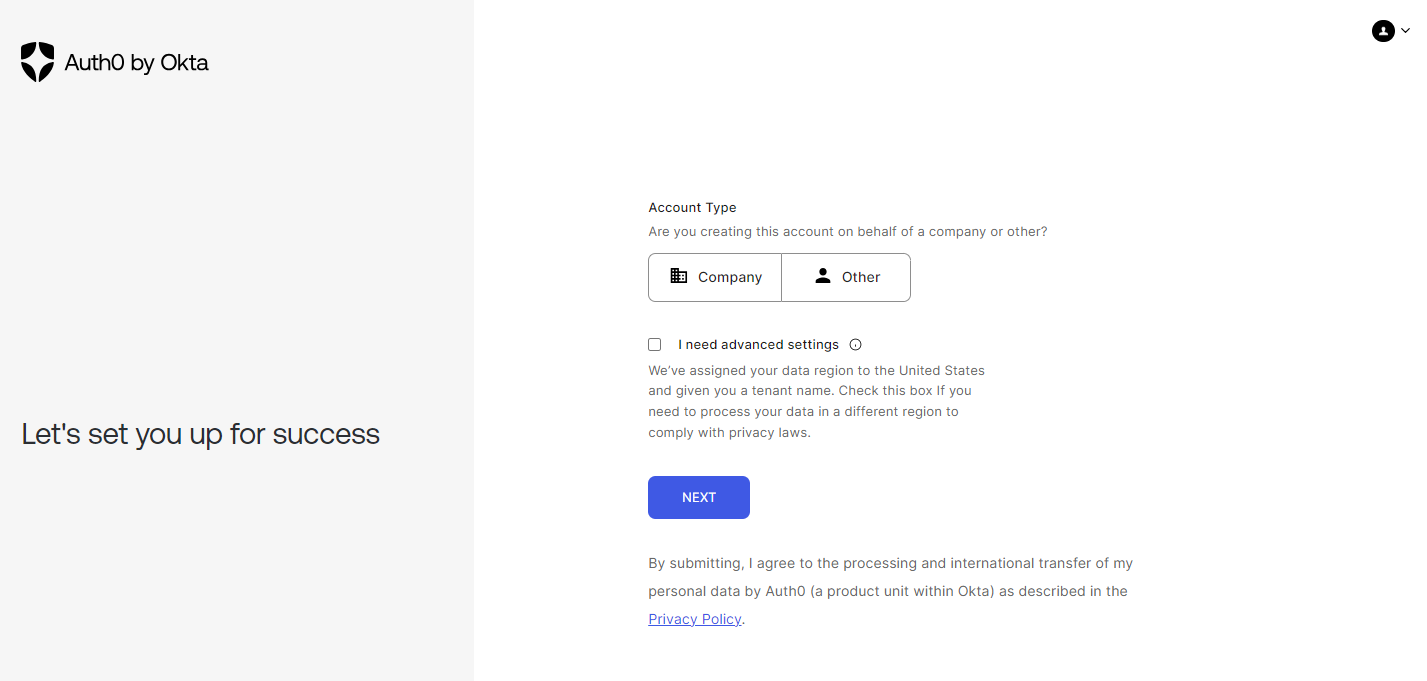This screenshot has height=681, width=1427.
Task: Click the 'I need advanced settings' label
Action: tap(758, 345)
